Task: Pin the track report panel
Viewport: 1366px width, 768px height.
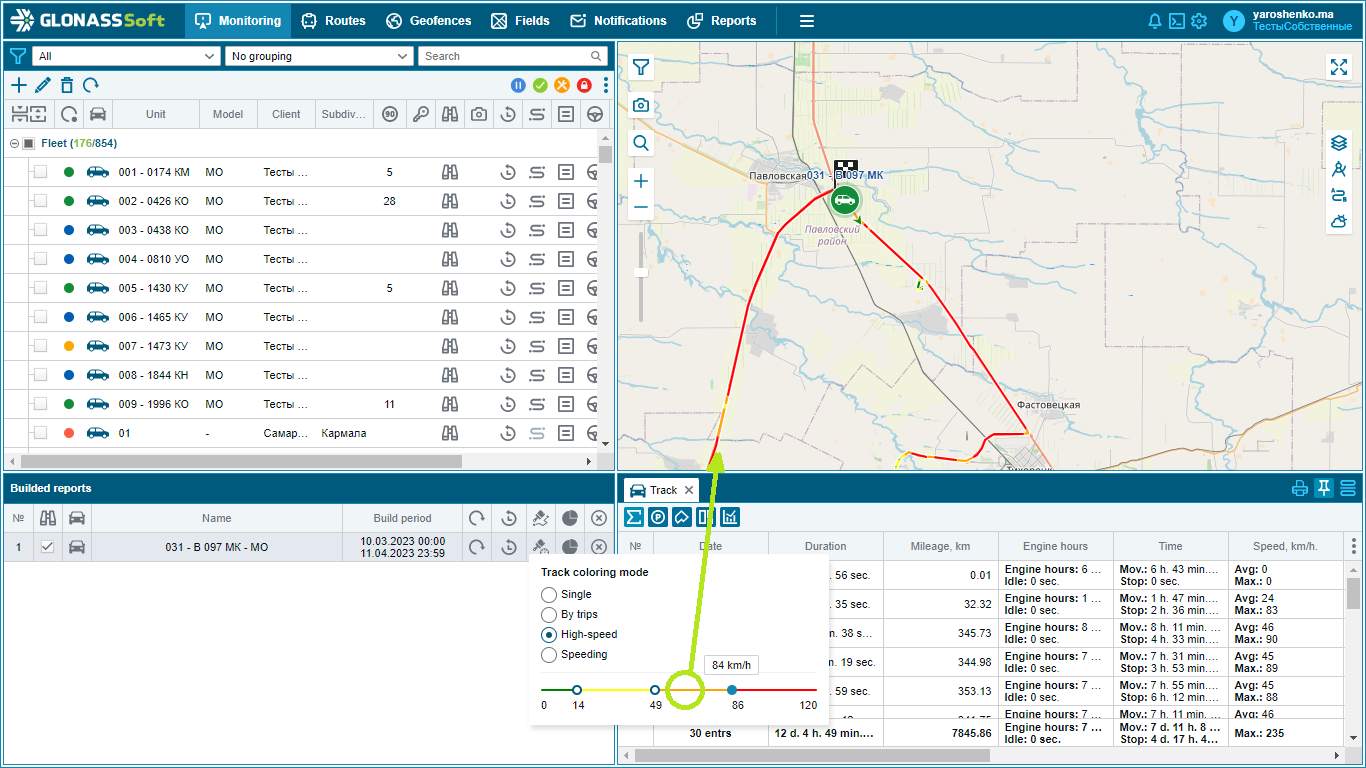Action: 1324,488
